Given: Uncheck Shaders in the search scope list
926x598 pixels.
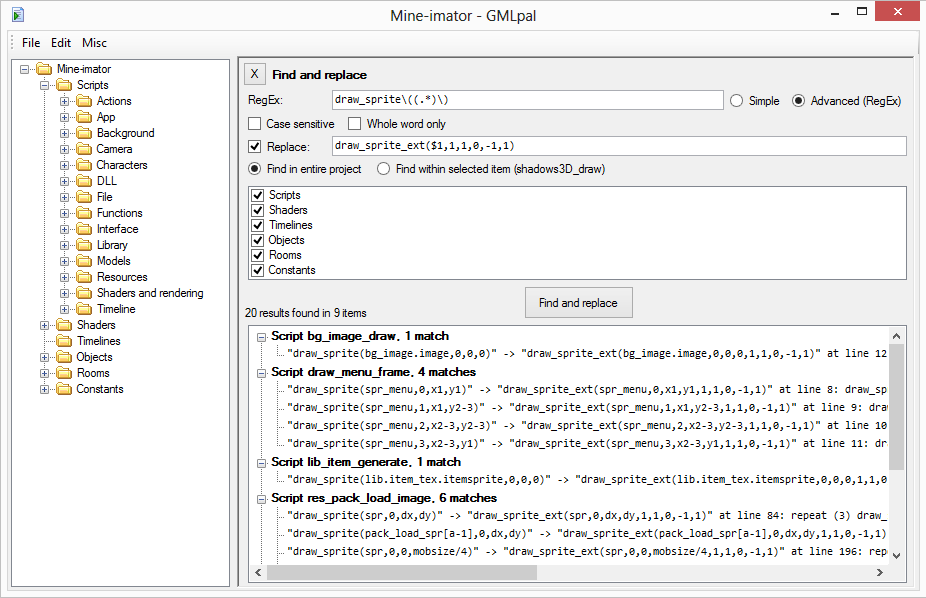Looking at the screenshot, I should [257, 210].
